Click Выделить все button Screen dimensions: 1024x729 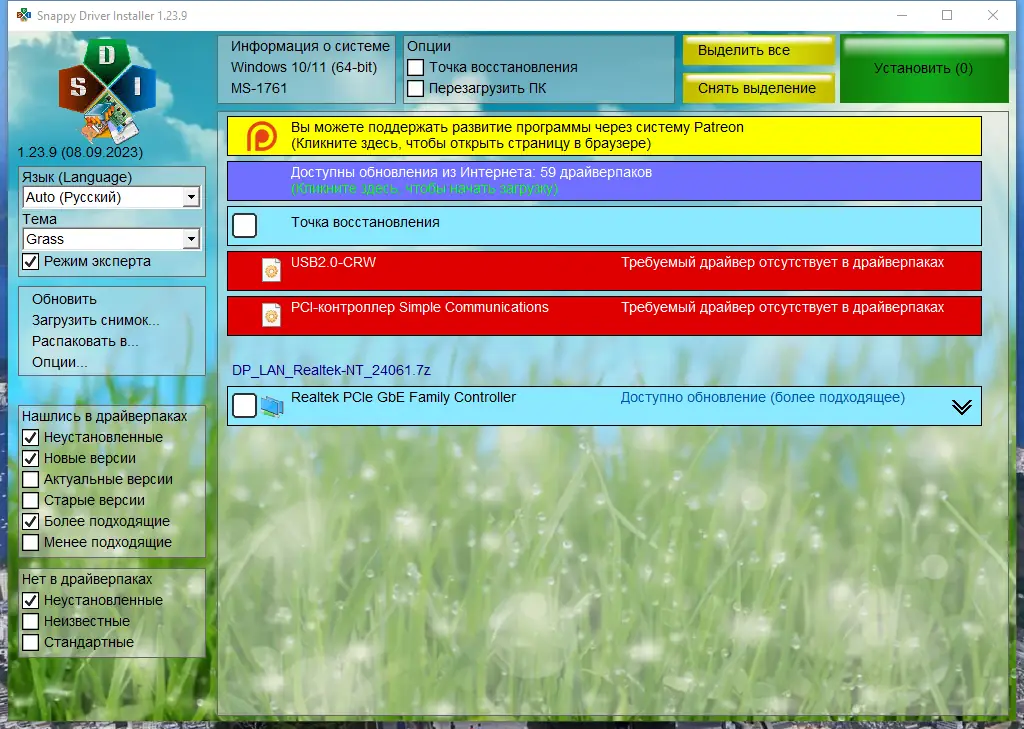click(759, 50)
